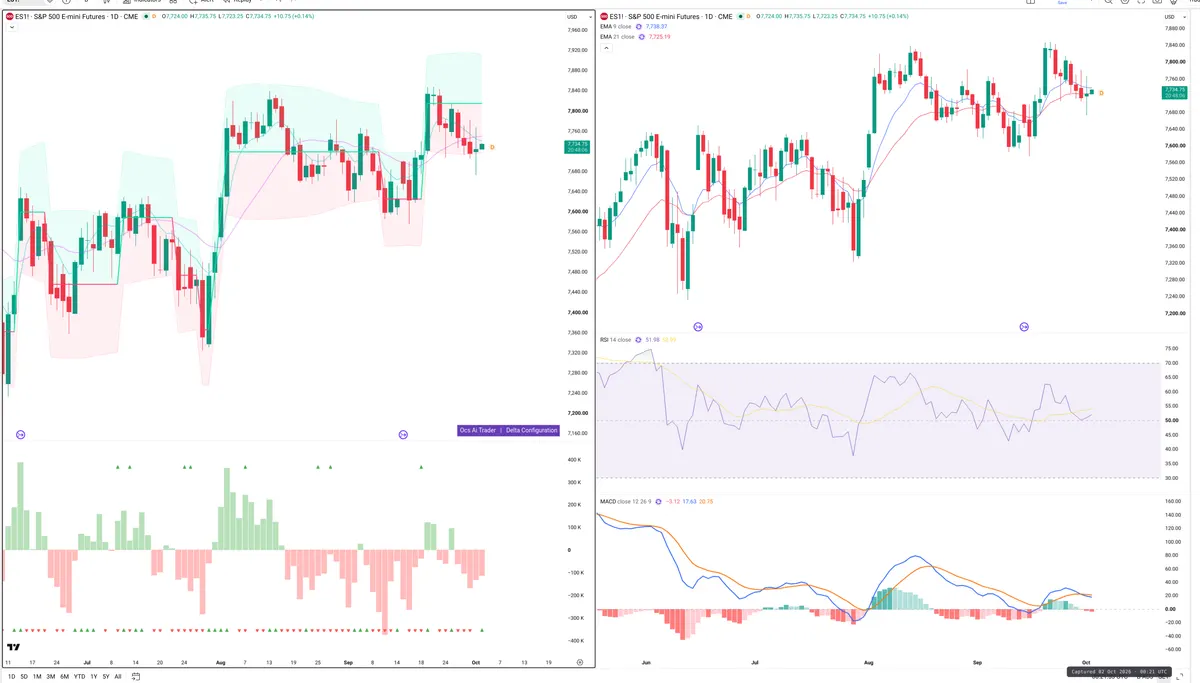Click the ES1! symbol logo on right chart
1200x683 pixels.
(604, 17)
